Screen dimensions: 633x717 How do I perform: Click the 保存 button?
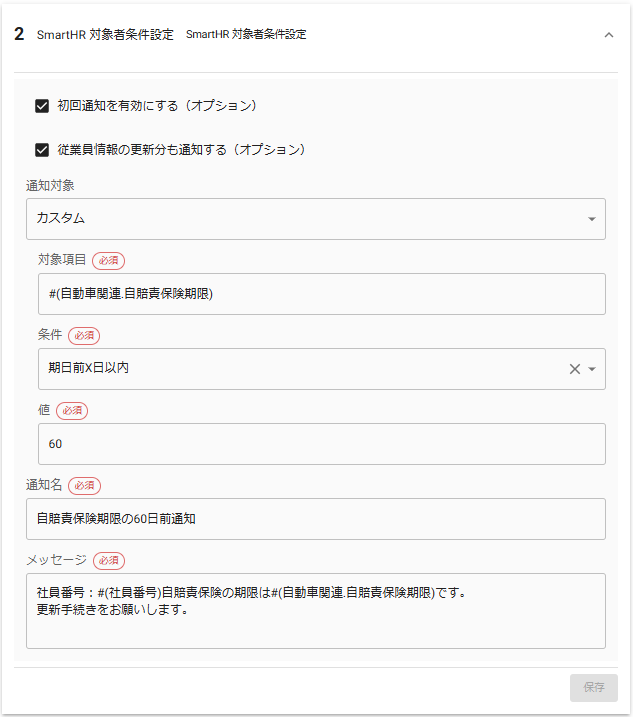[594, 688]
